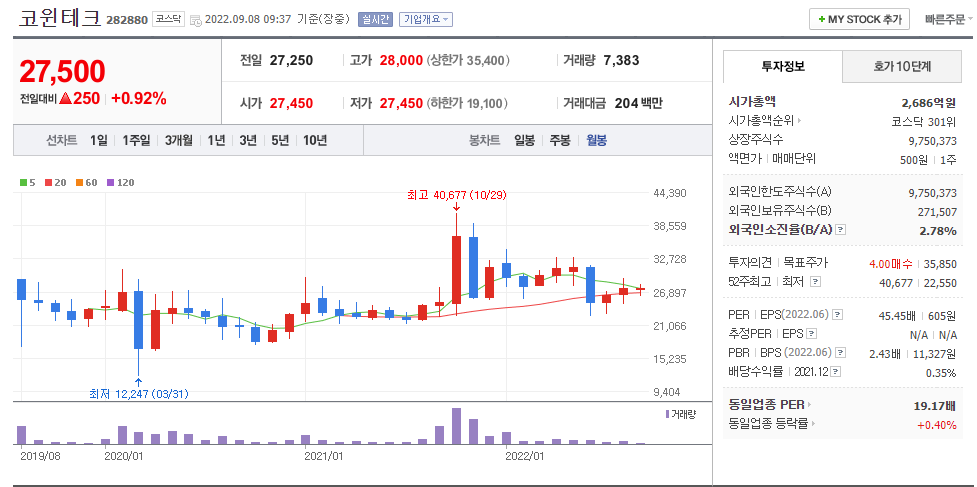
Task: Click 목표주가 value 35,850
Action: [x=940, y=263]
